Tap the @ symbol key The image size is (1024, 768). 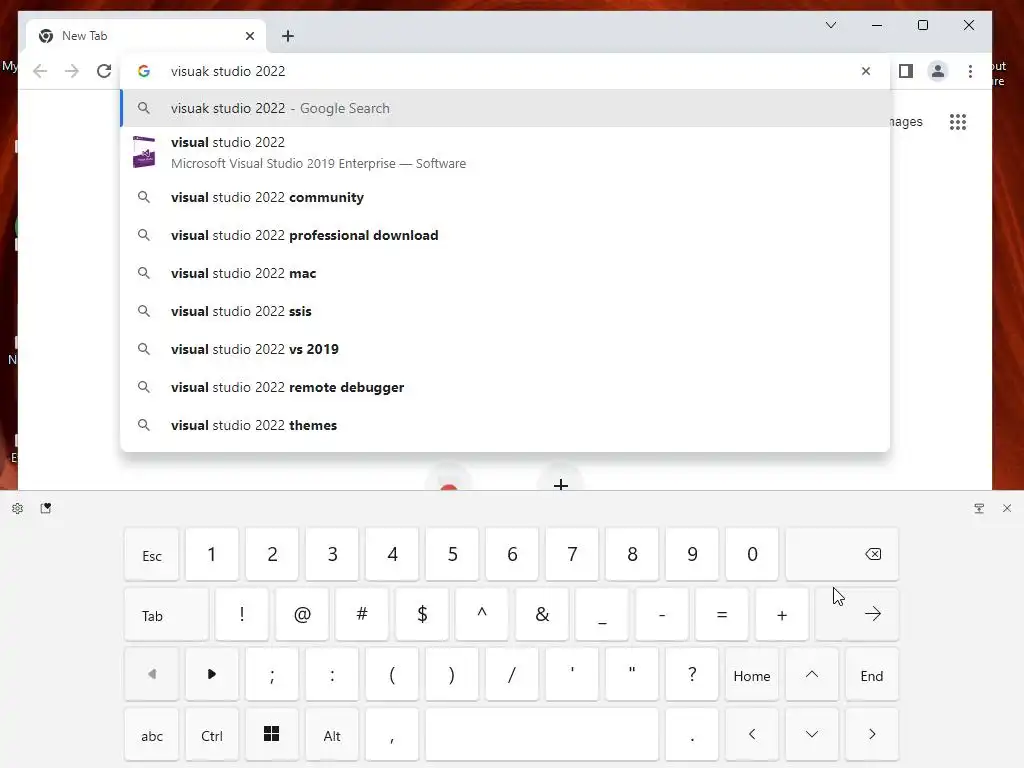(x=302, y=615)
